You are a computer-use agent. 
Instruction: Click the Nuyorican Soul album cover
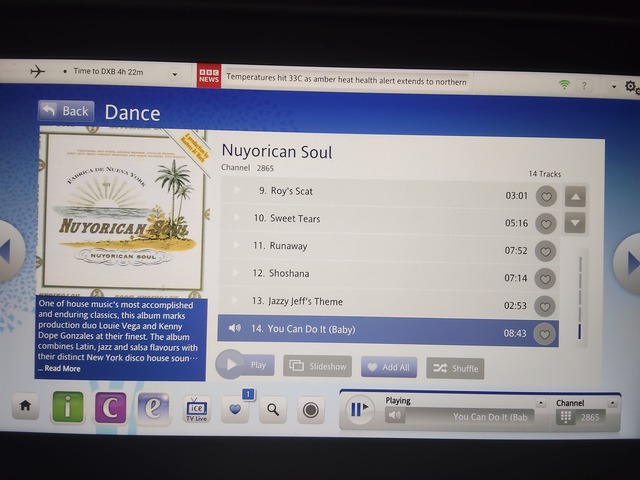tap(122, 210)
